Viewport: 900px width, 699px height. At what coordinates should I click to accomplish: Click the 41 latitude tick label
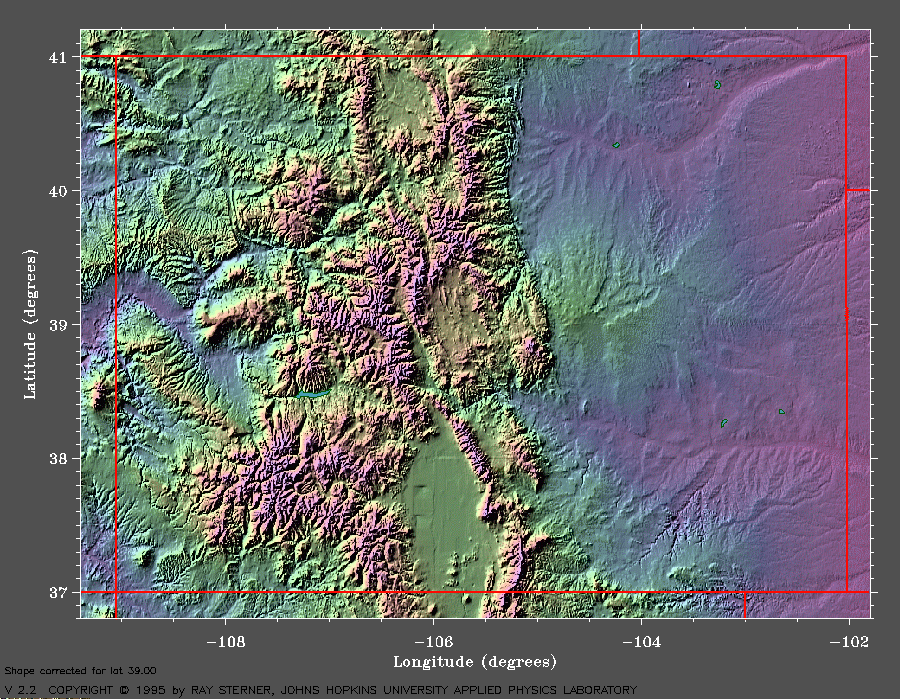point(60,57)
